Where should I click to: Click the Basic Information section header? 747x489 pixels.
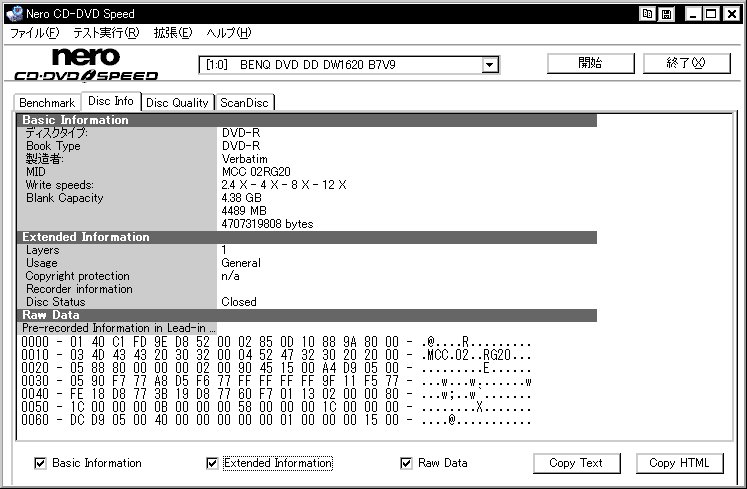point(307,120)
